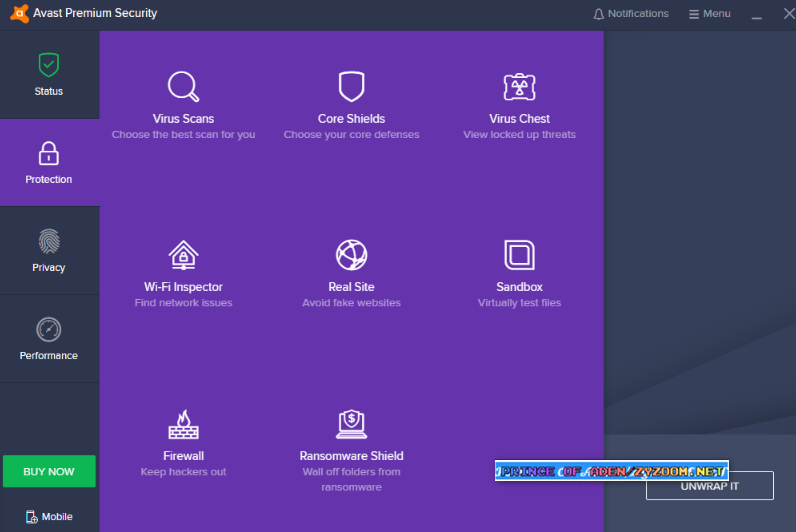
Task: Click the Firewall title text
Action: point(183,456)
